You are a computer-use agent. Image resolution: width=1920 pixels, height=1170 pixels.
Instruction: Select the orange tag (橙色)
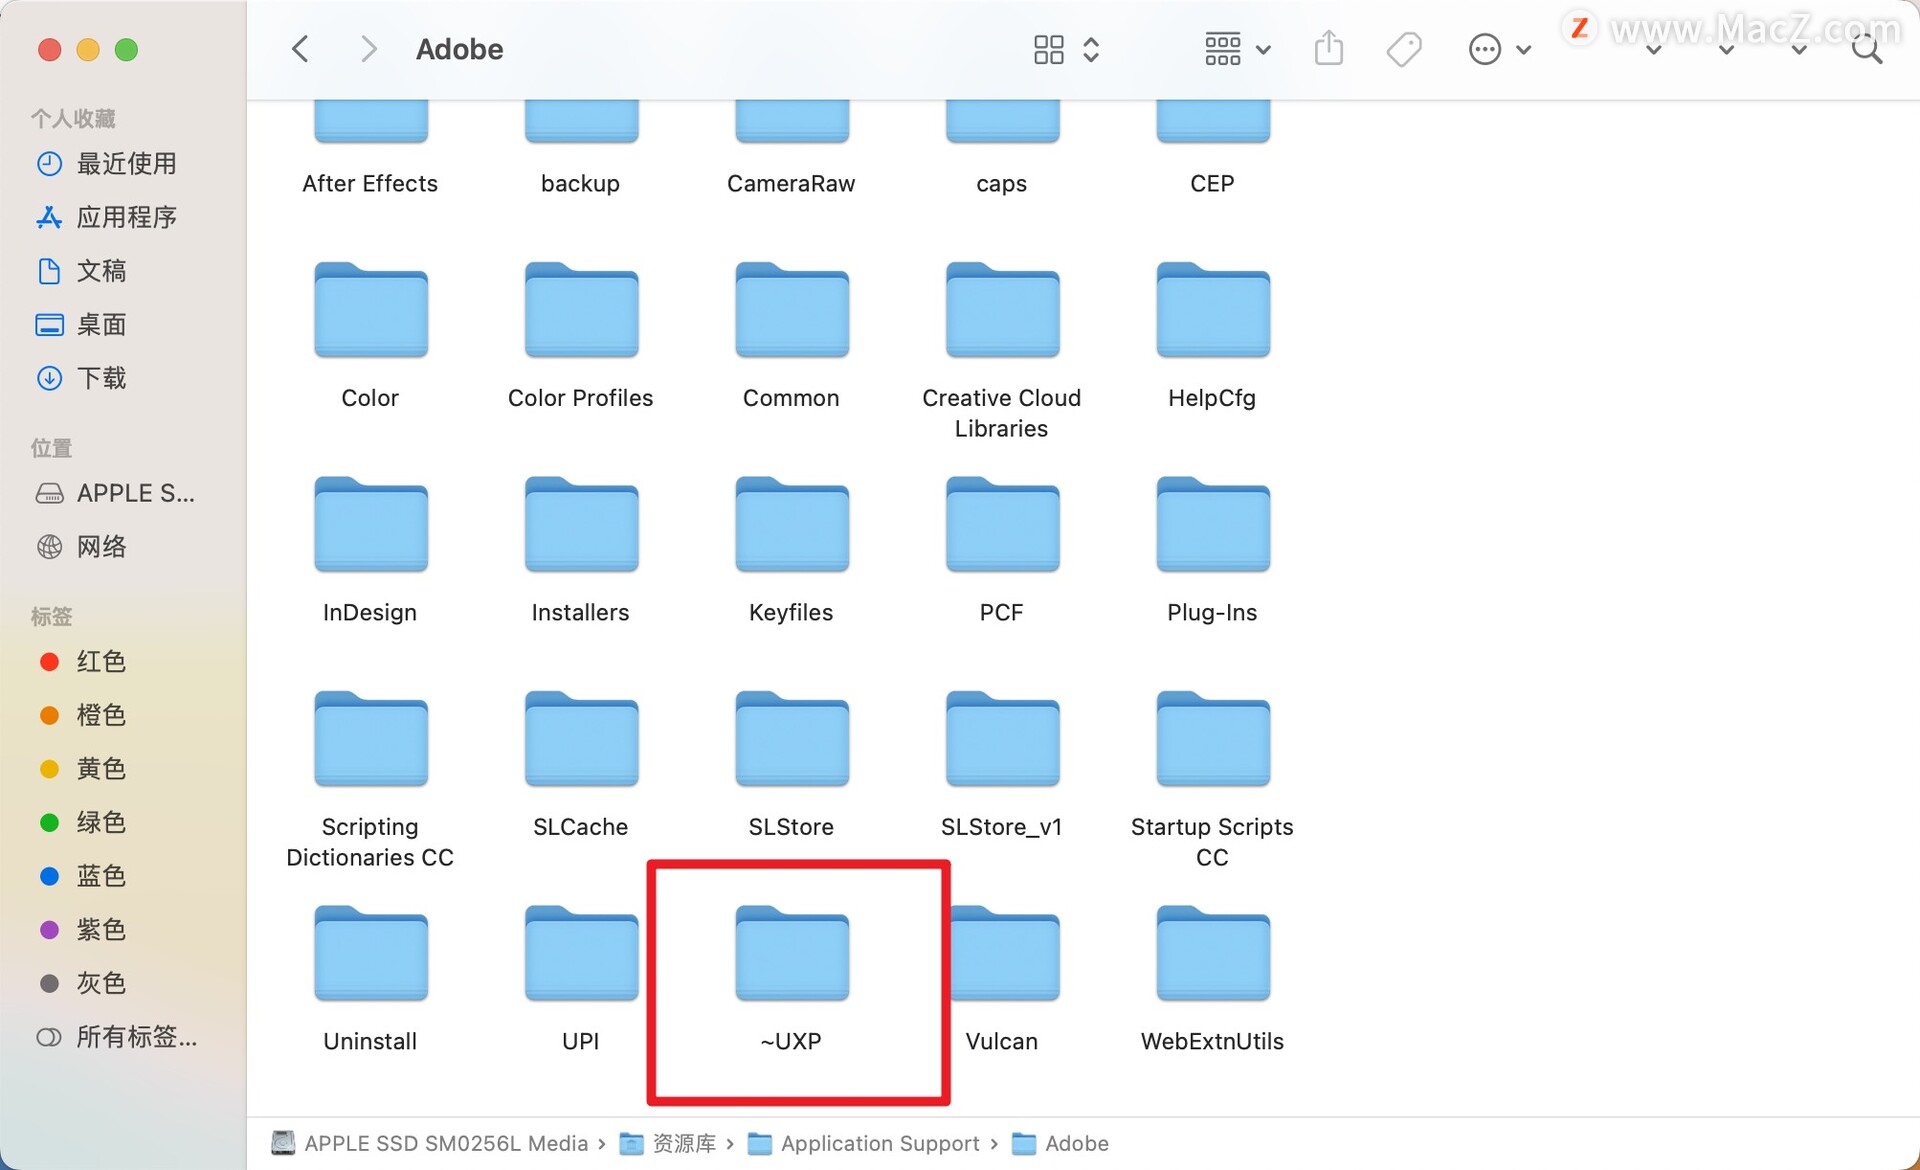click(x=82, y=715)
